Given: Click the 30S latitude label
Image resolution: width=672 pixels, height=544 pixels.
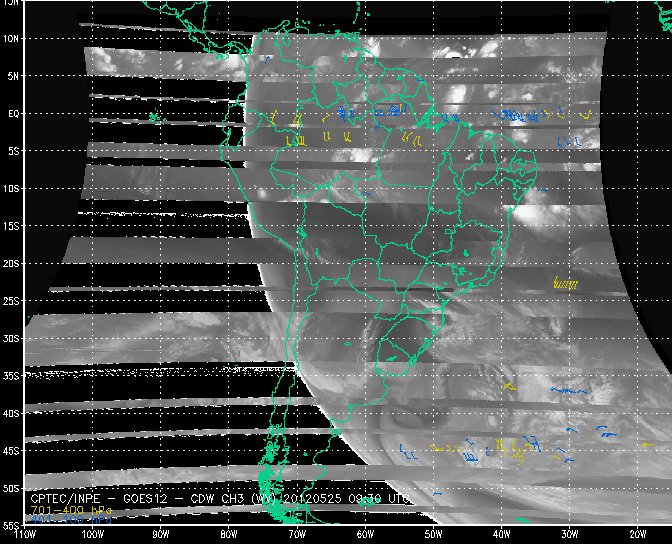Looking at the screenshot, I should pyautogui.click(x=11, y=339).
